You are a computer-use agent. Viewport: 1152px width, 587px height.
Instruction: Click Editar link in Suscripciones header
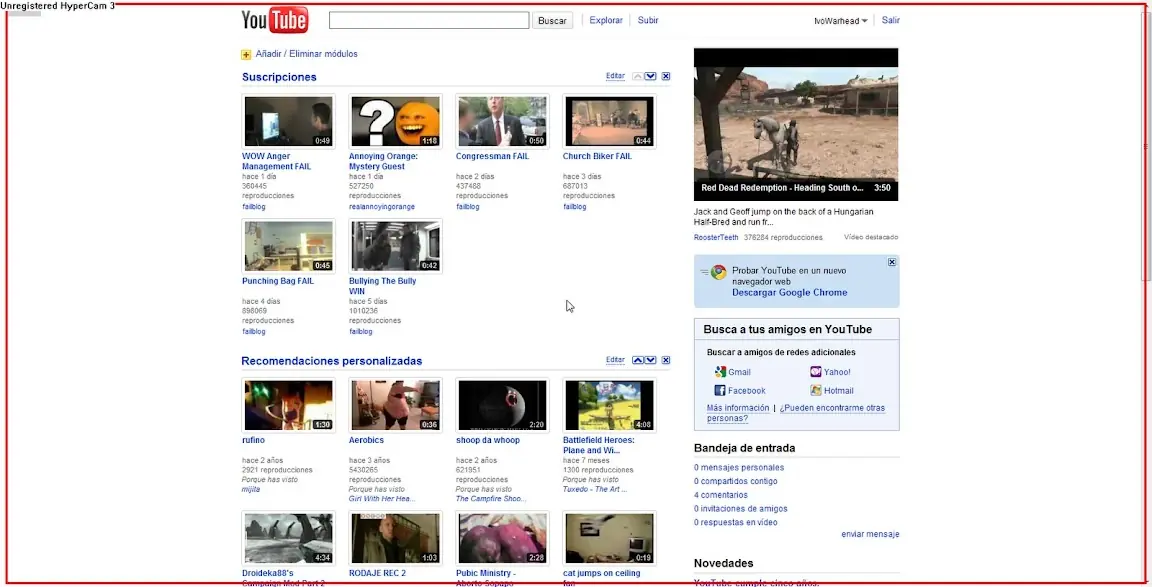pos(615,77)
